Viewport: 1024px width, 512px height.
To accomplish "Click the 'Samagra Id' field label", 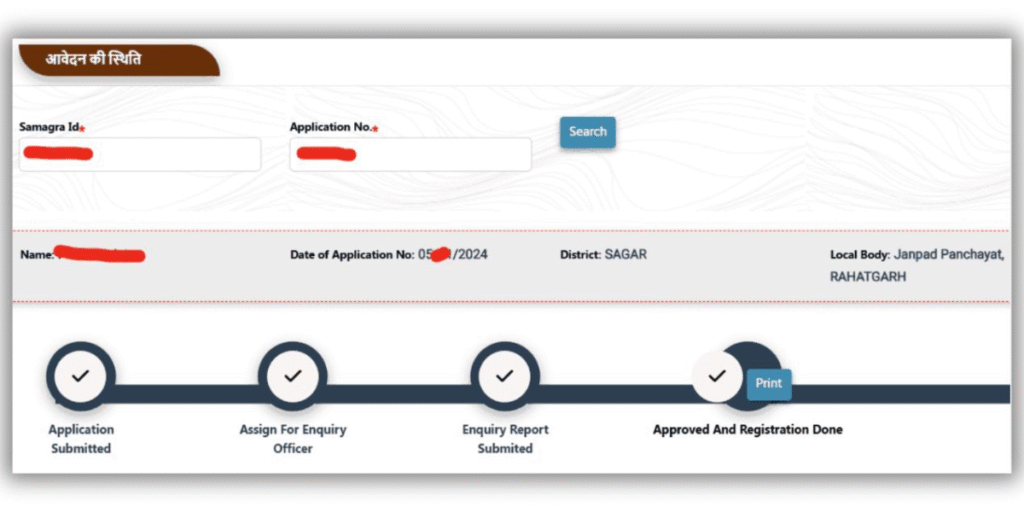I will point(50,127).
